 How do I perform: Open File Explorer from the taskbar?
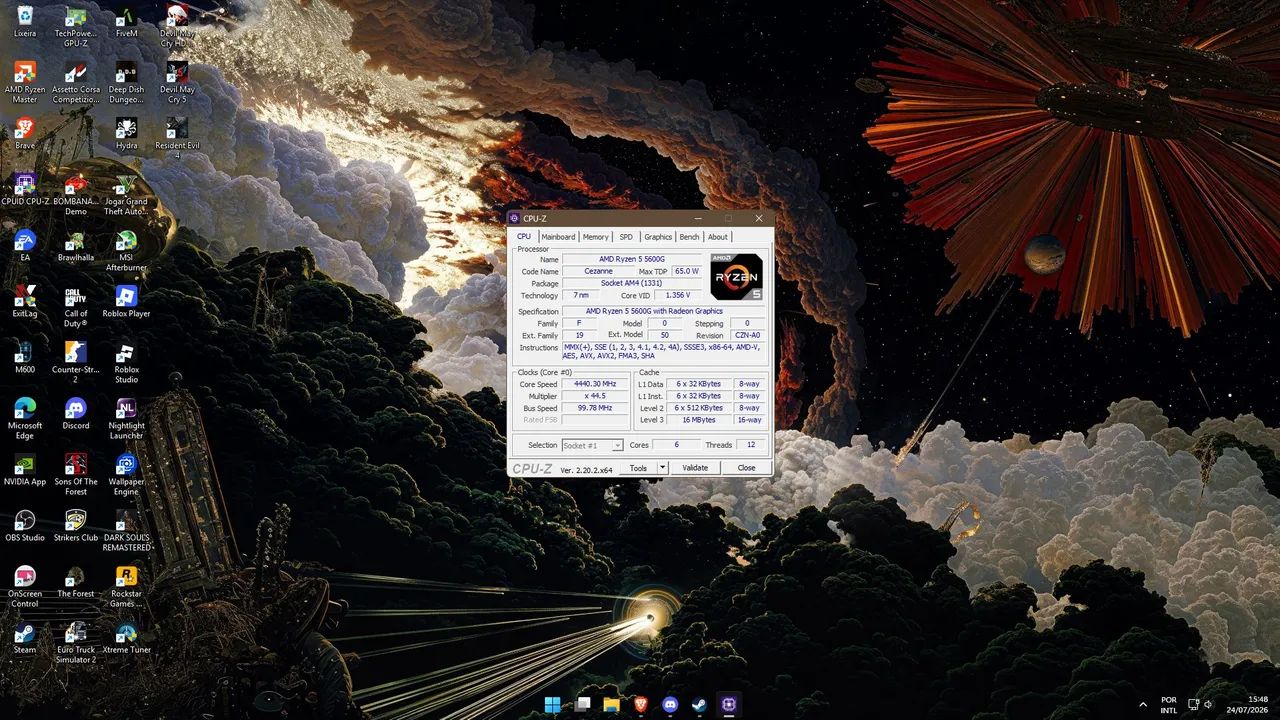tap(612, 704)
